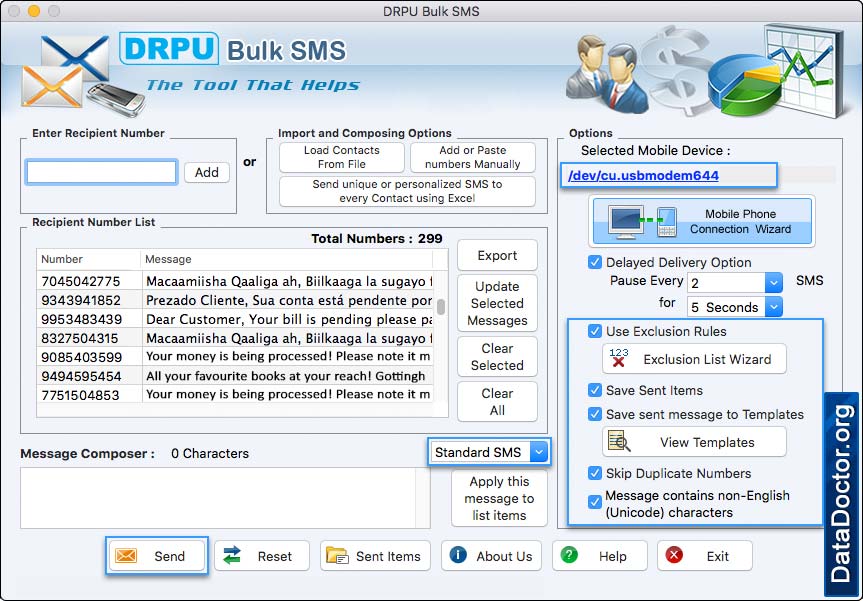Click Apply this message to list items
The height and width of the screenshot is (601, 863).
499,498
